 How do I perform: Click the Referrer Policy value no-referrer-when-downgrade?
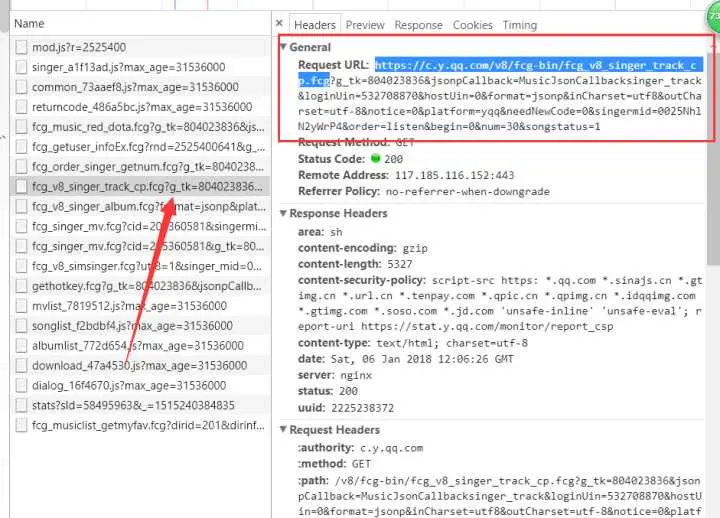pyautogui.click(x=467, y=191)
